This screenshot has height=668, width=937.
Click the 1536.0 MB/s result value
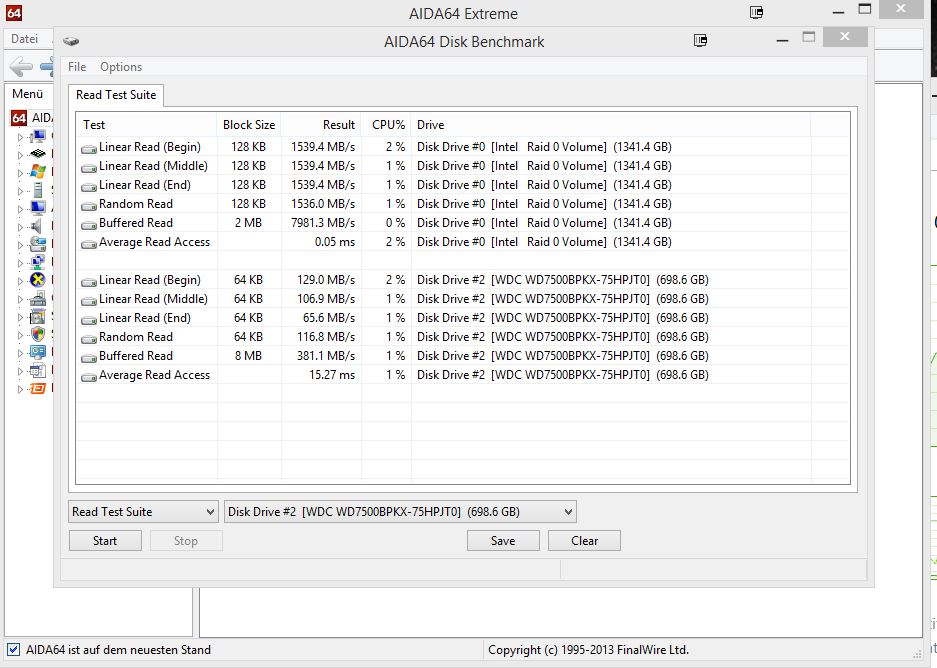pyautogui.click(x=323, y=204)
